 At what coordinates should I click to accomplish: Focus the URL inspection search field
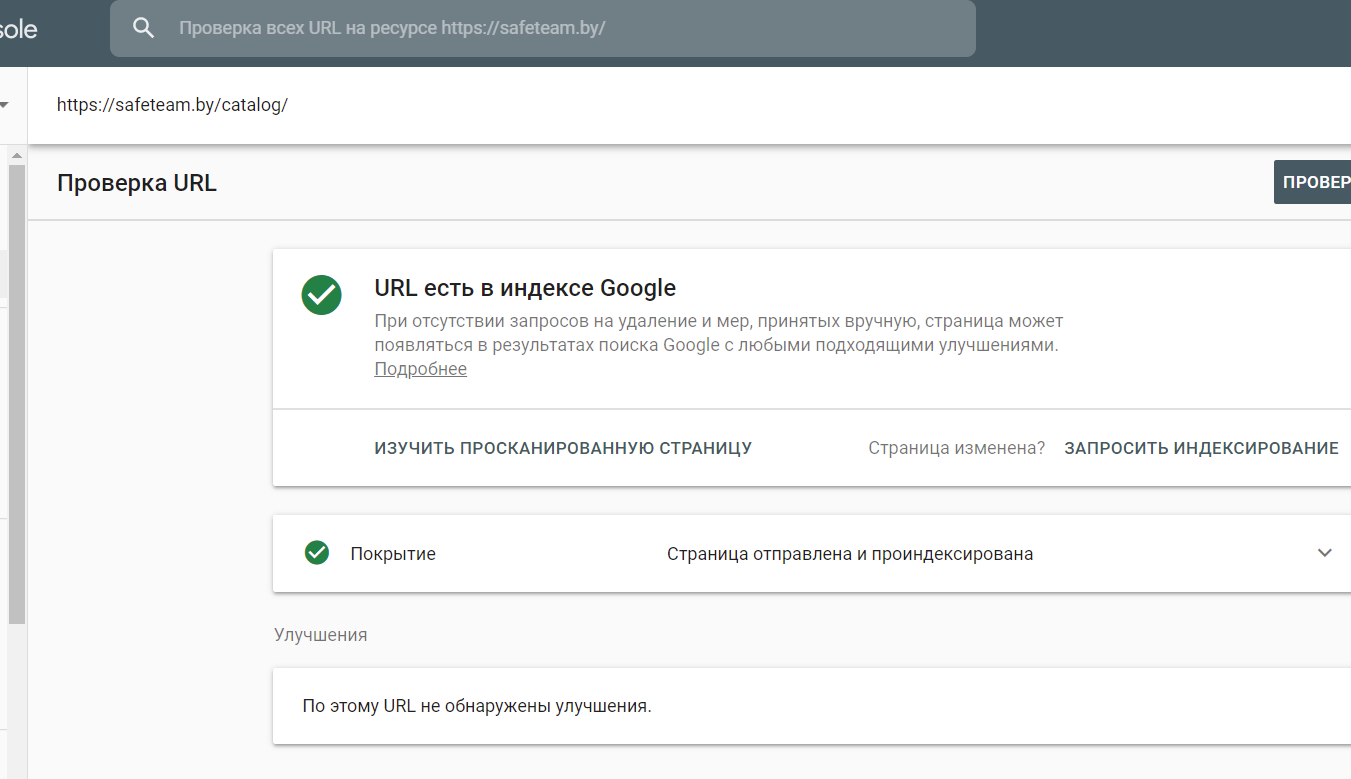[x=542, y=28]
